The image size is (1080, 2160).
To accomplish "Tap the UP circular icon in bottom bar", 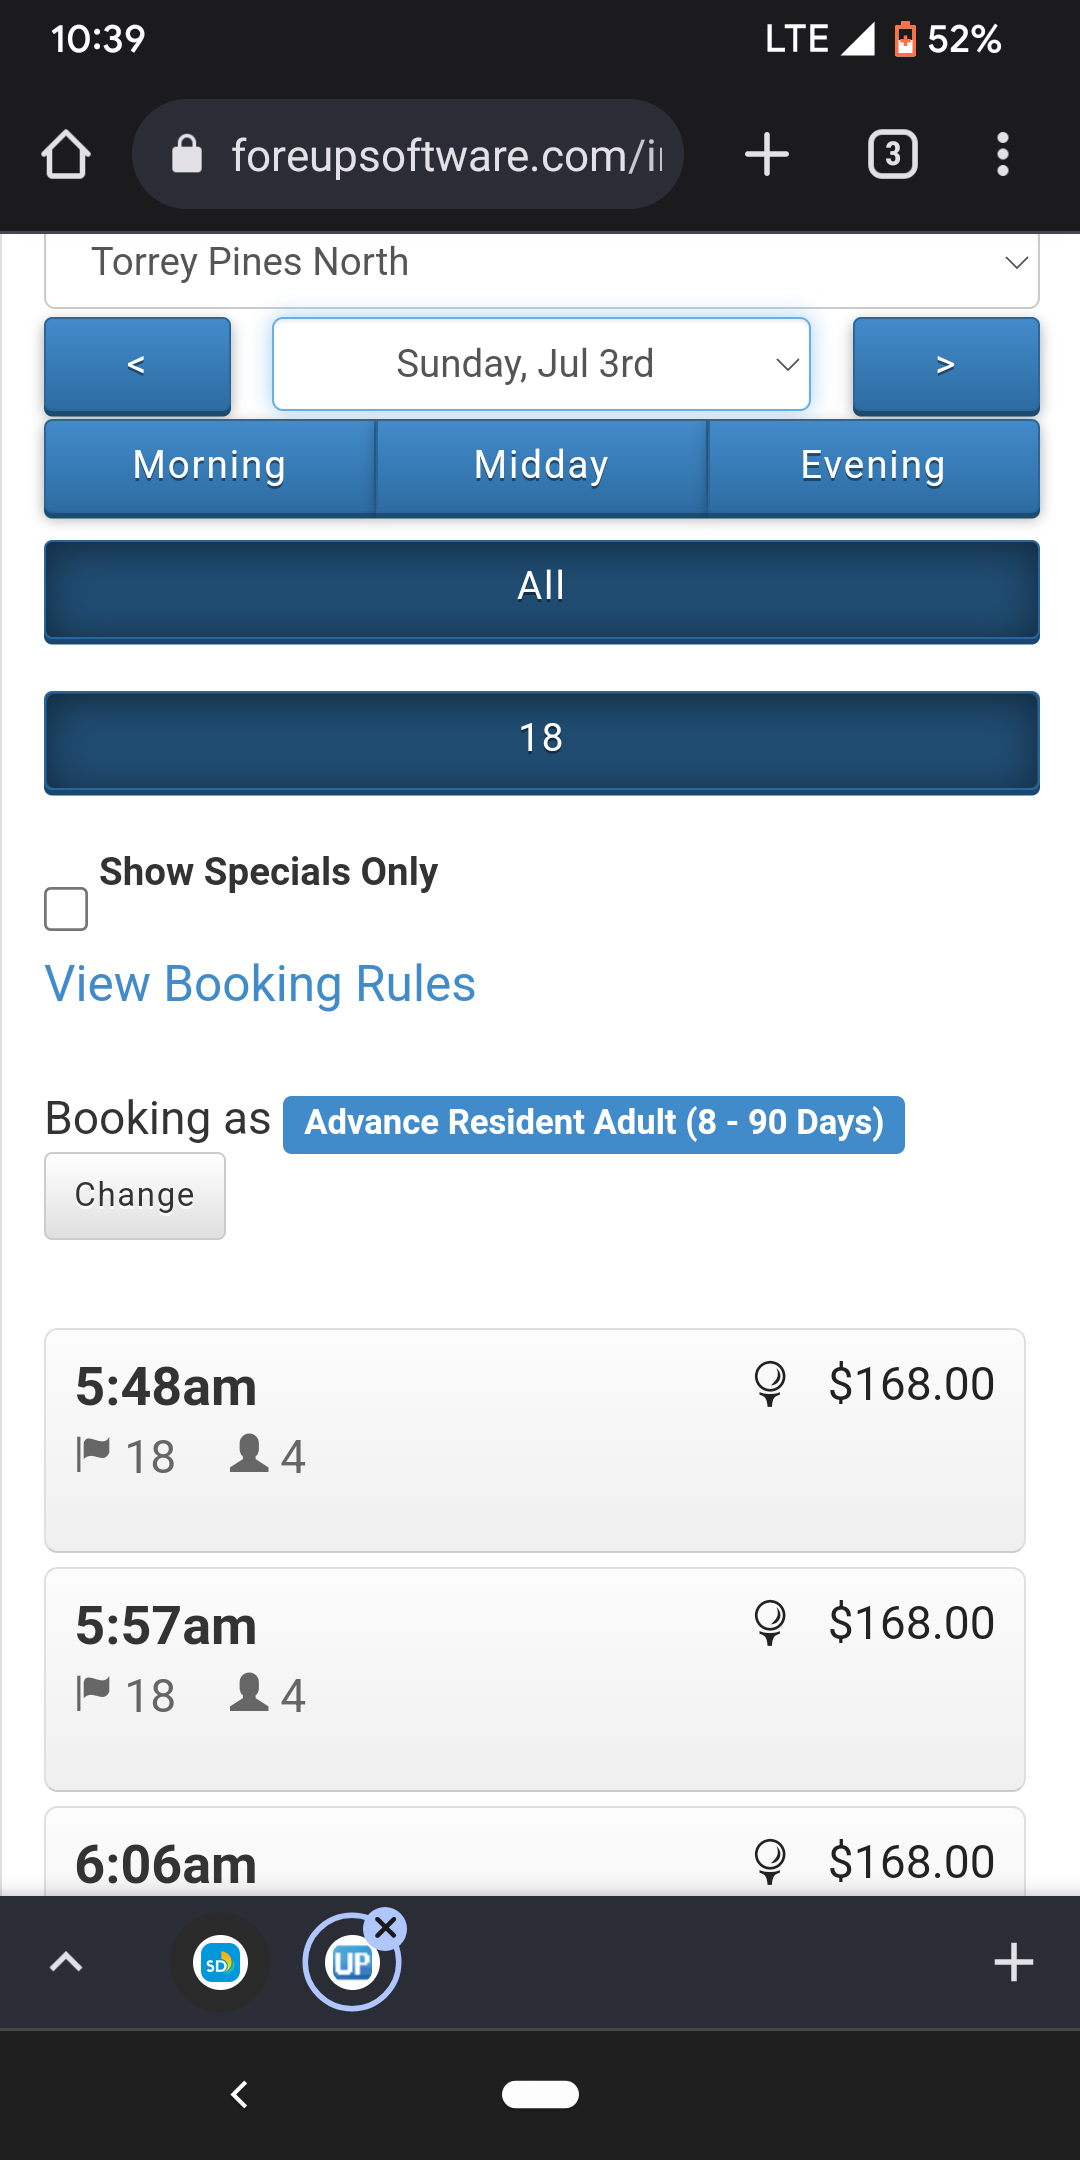I will click(x=351, y=1963).
